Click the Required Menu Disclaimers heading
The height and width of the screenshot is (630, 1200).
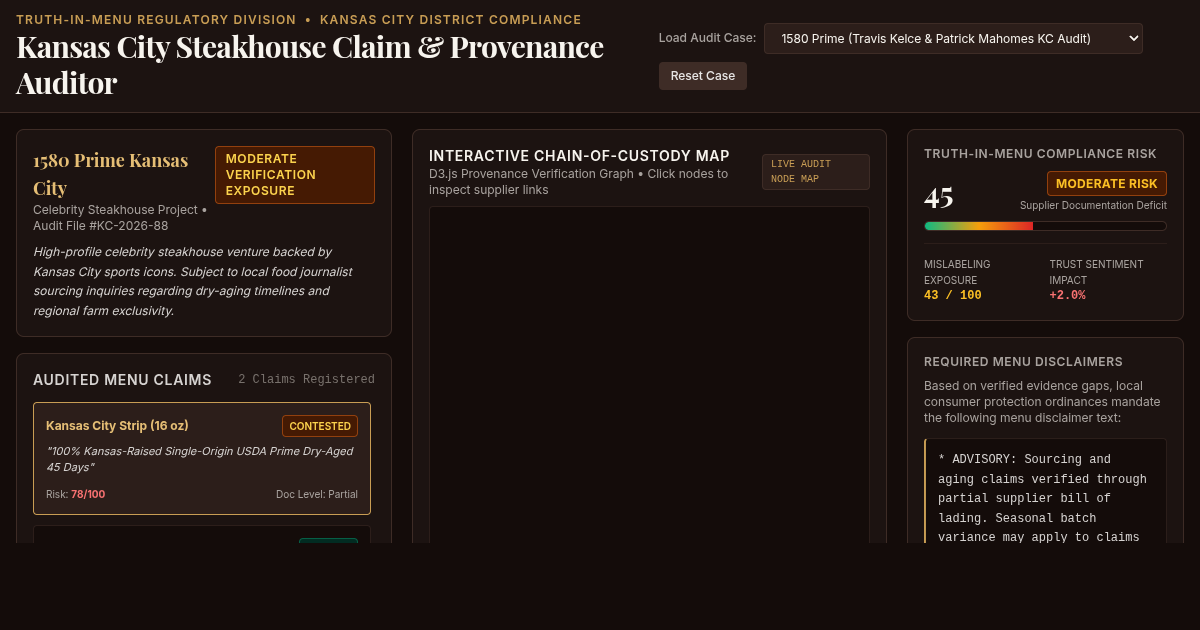tap(1023, 362)
